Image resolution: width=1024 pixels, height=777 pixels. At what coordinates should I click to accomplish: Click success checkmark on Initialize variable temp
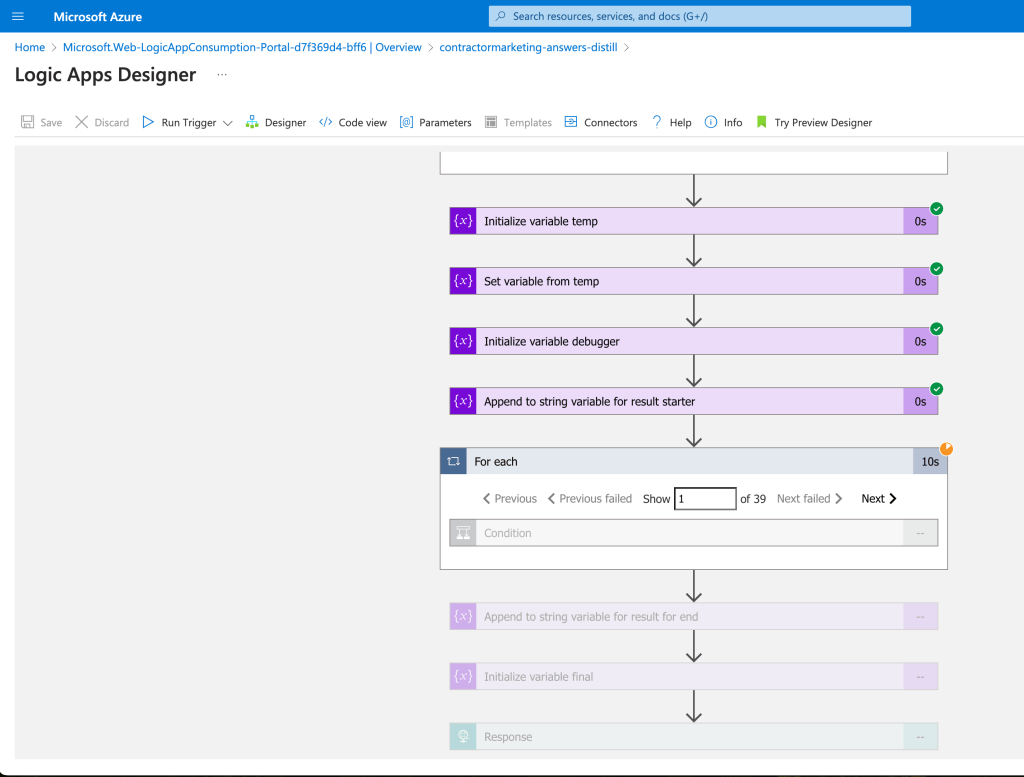pos(936,209)
